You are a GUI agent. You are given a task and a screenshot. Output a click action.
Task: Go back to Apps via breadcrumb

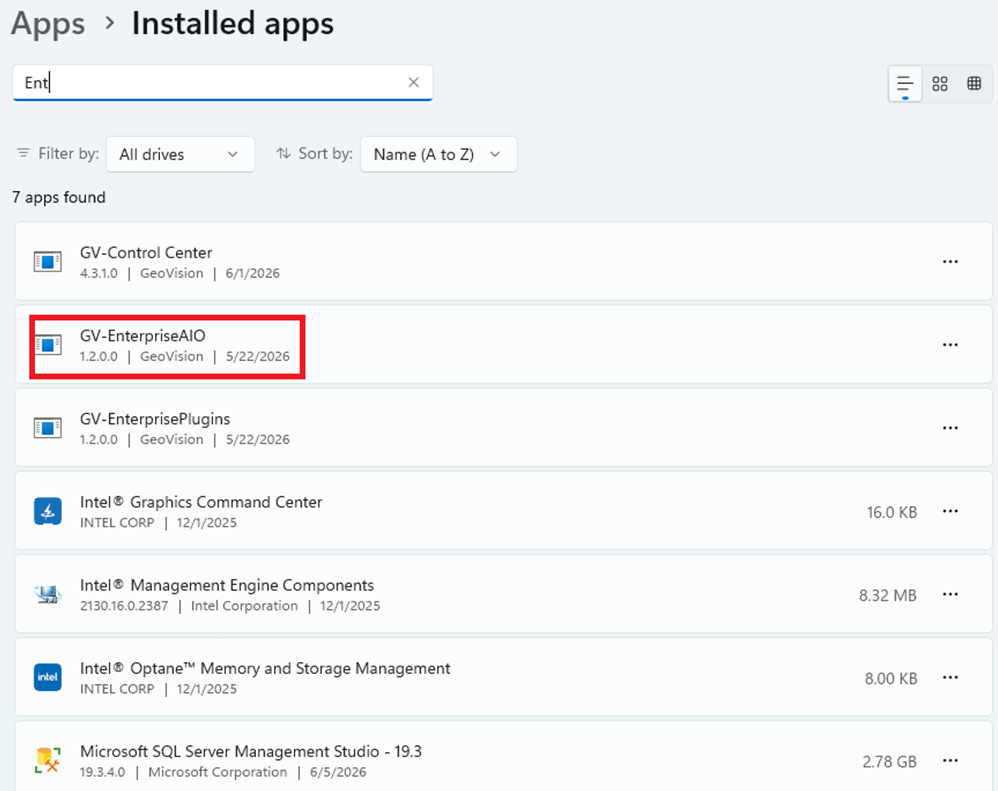pos(48,24)
